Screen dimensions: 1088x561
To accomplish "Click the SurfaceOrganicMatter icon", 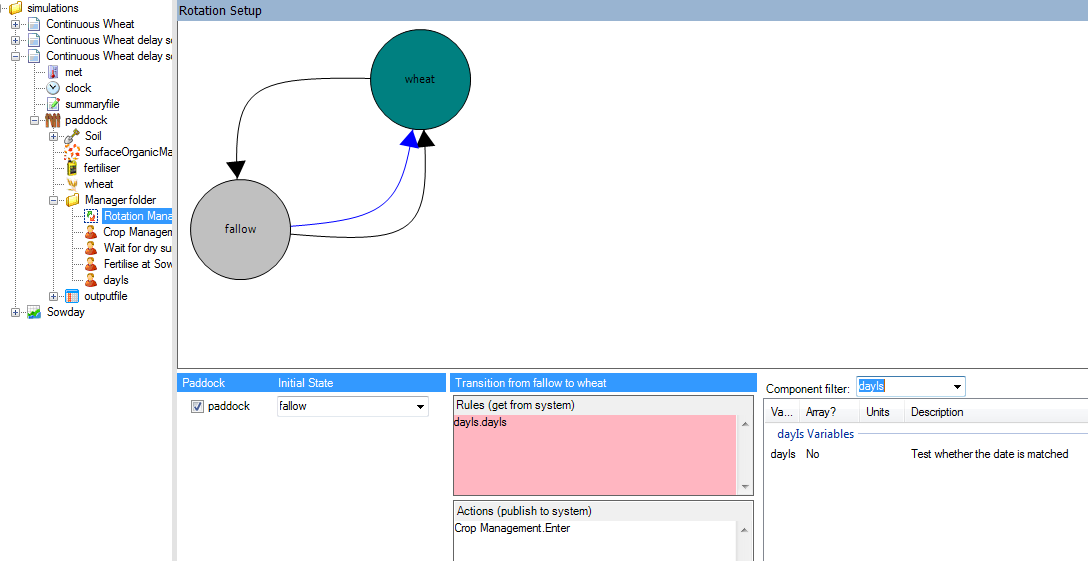I will (72, 152).
